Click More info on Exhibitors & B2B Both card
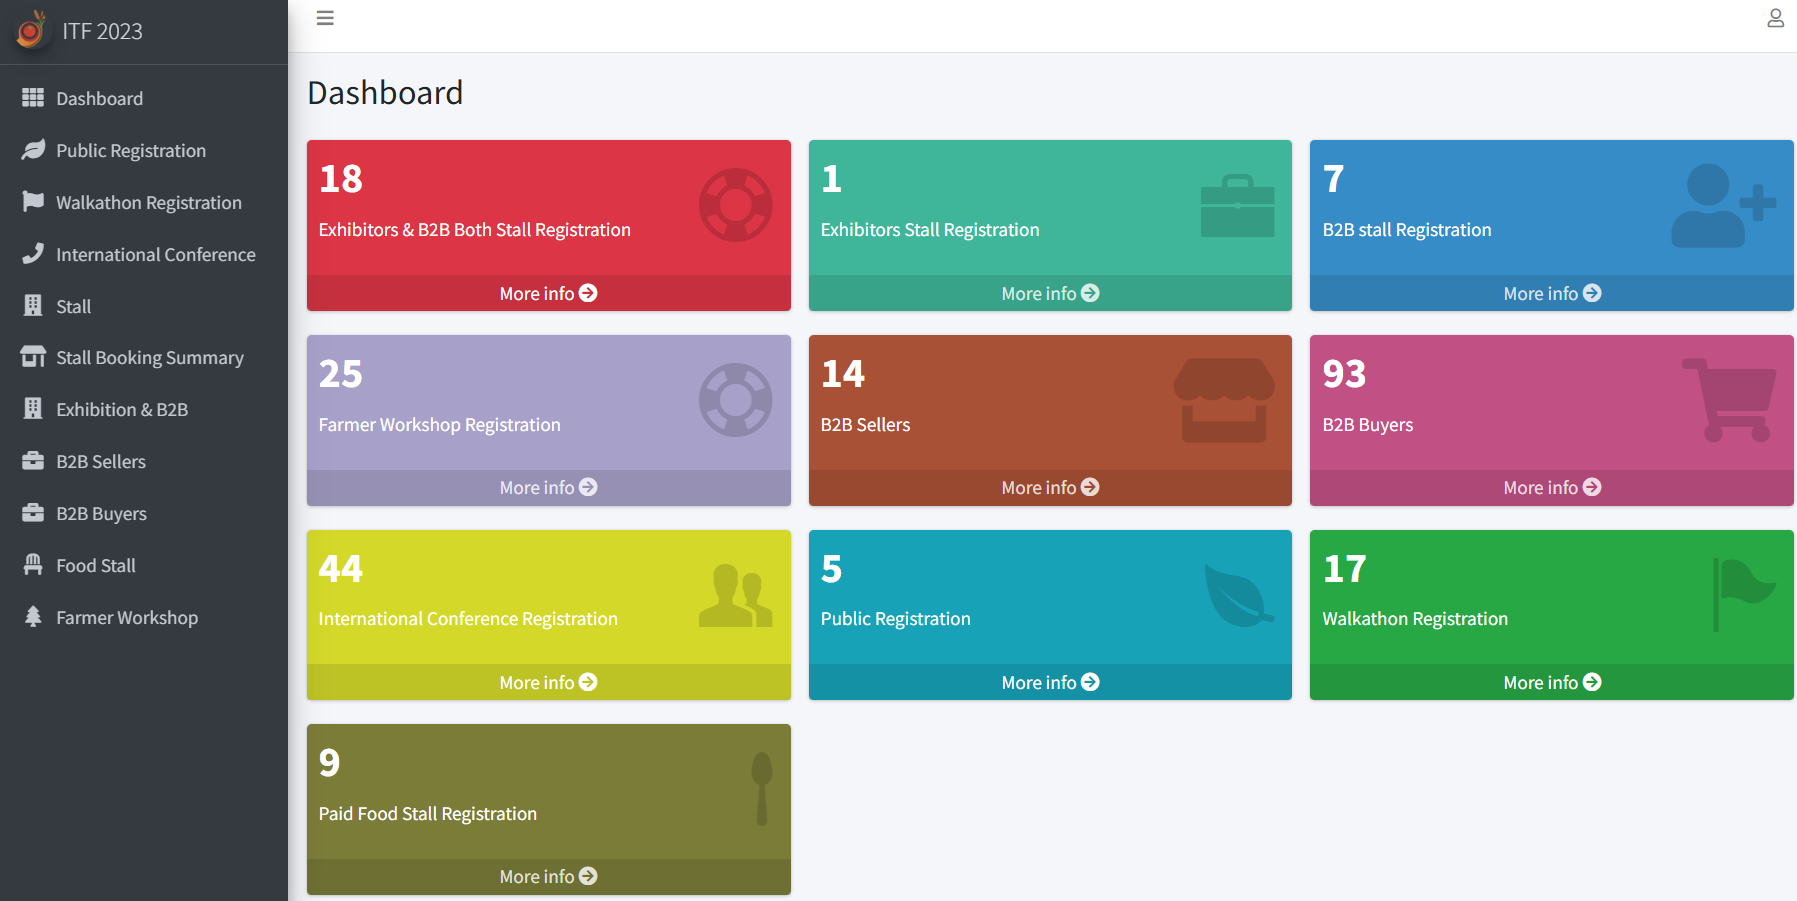This screenshot has width=1797, height=901. tap(548, 293)
